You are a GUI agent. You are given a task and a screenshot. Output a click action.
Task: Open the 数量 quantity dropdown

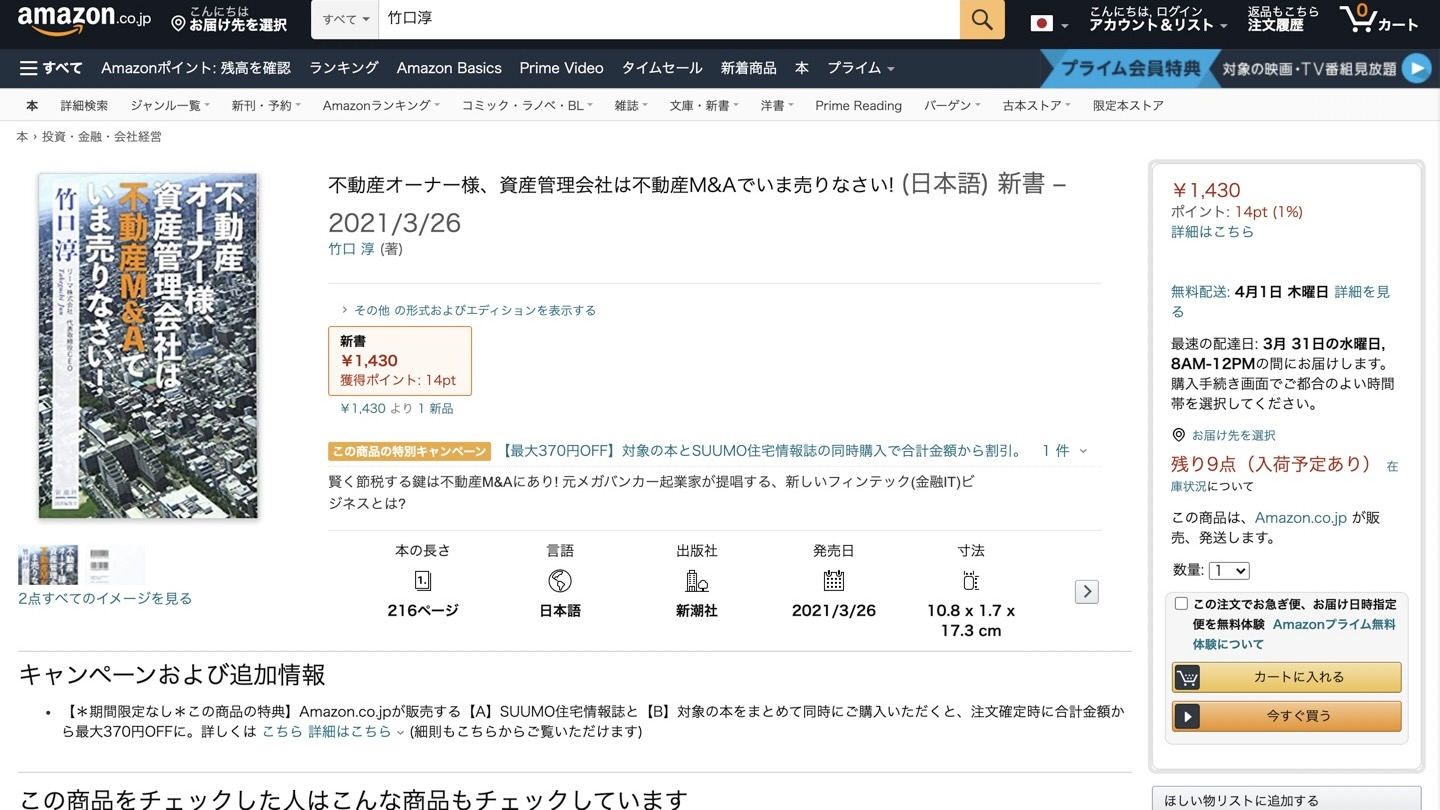click(x=1229, y=571)
